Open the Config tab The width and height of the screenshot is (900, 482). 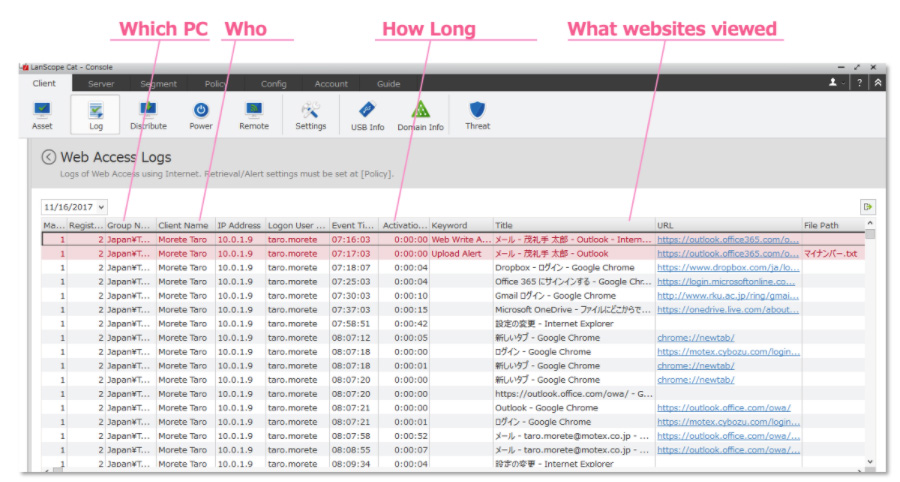point(273,84)
